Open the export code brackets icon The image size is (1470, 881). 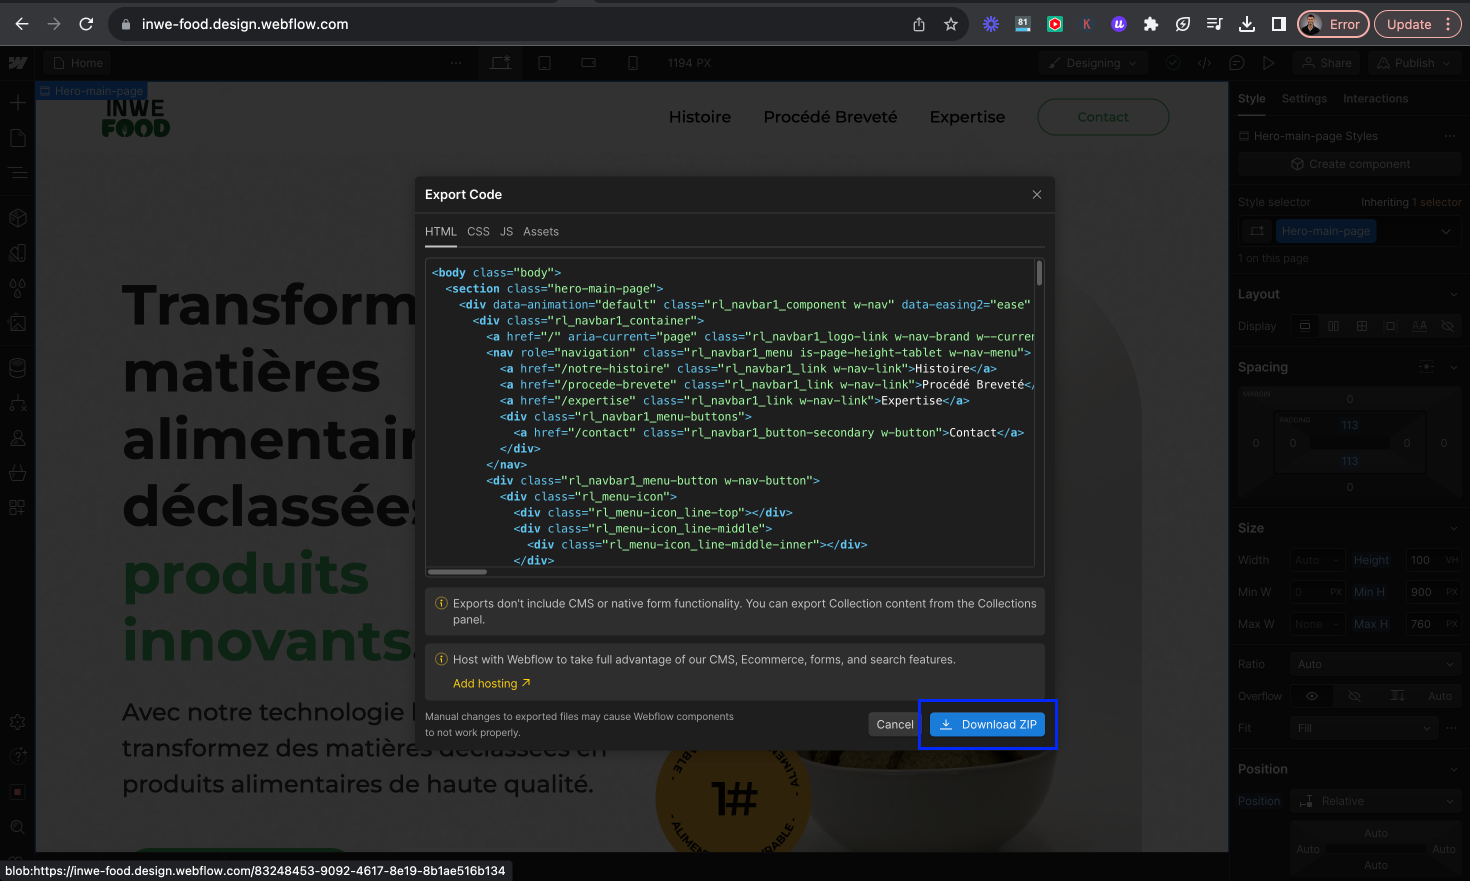pos(1205,63)
